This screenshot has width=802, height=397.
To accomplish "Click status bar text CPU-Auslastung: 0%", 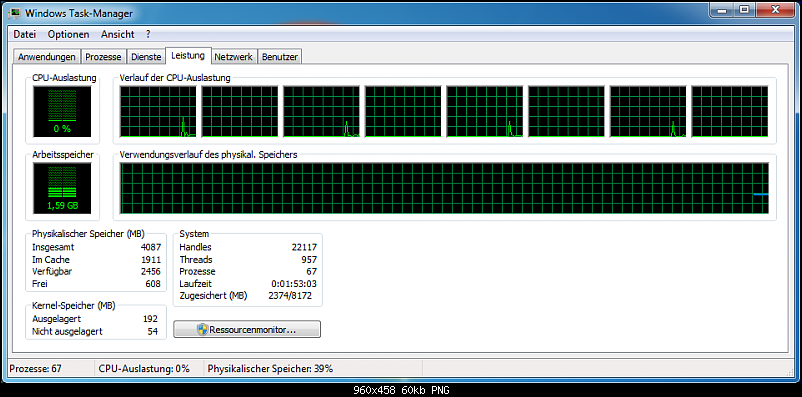I will (x=144, y=368).
